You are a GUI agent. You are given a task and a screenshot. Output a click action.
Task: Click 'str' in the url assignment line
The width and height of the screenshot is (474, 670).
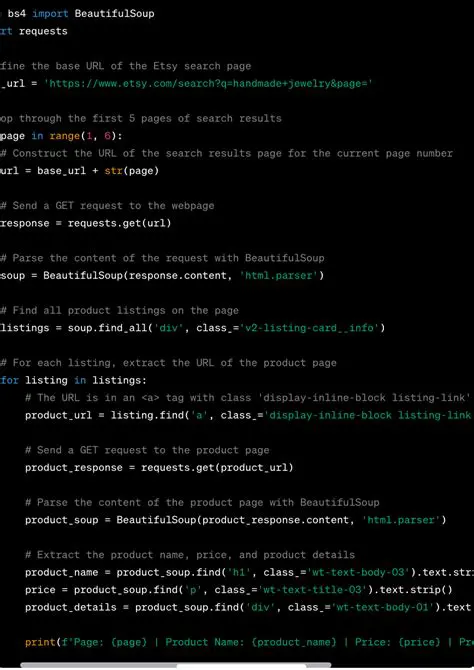pos(113,171)
